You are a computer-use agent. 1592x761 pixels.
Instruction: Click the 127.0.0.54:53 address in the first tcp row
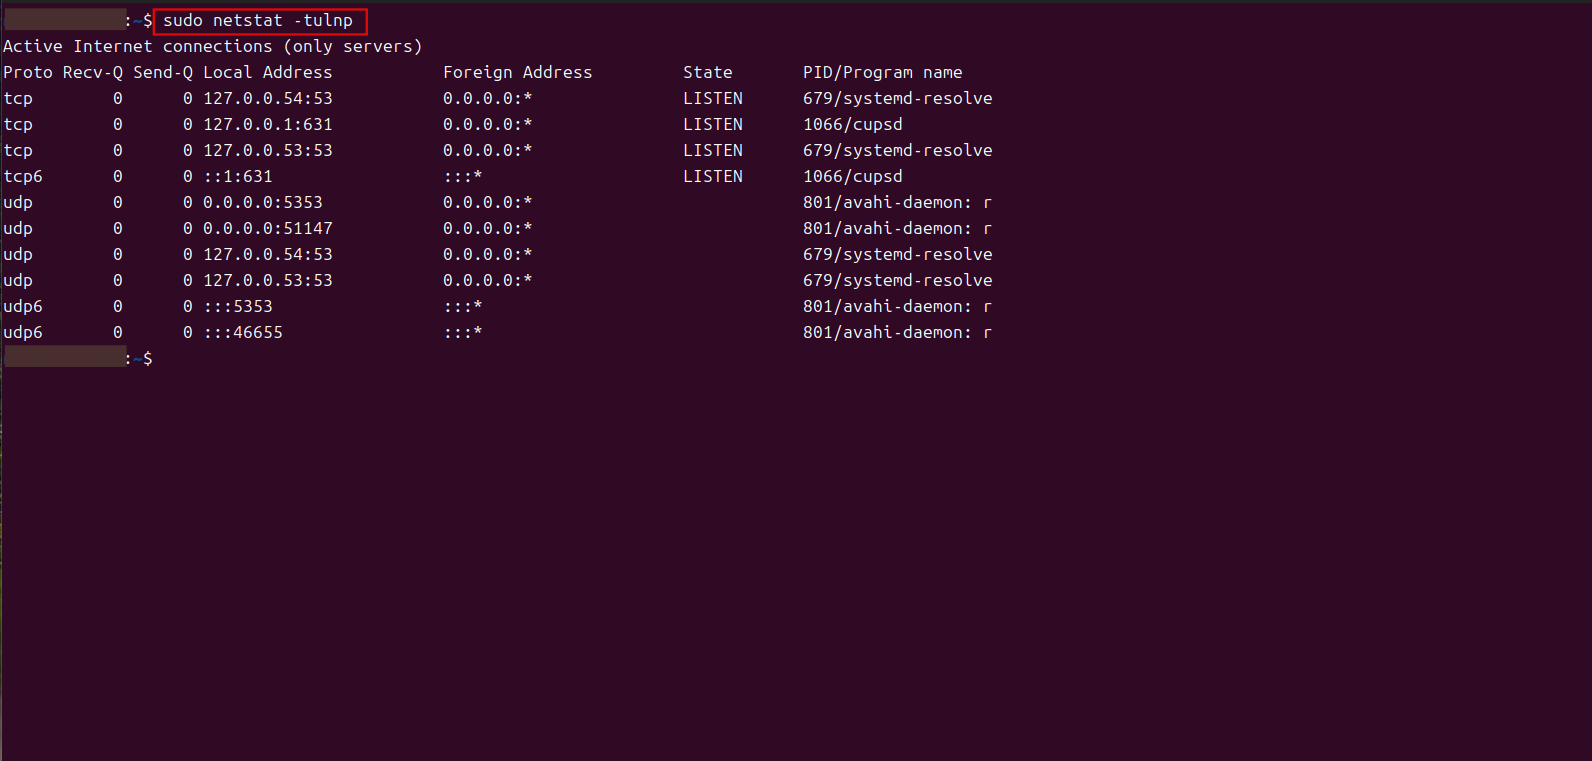coord(267,99)
